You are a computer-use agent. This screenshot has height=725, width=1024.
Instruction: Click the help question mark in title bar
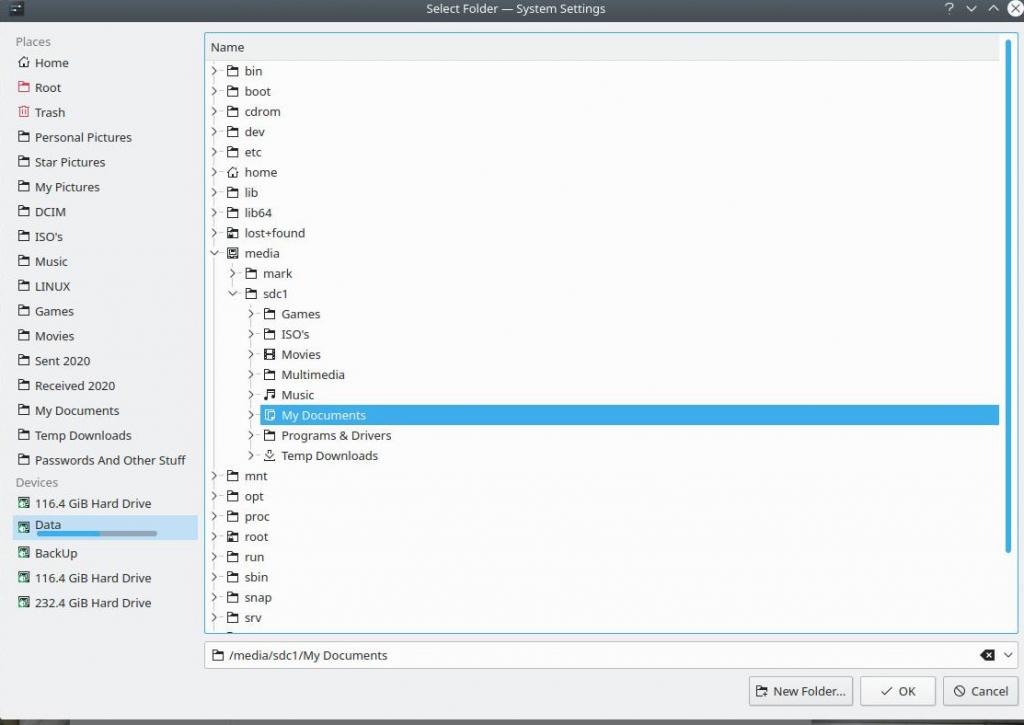coord(948,9)
